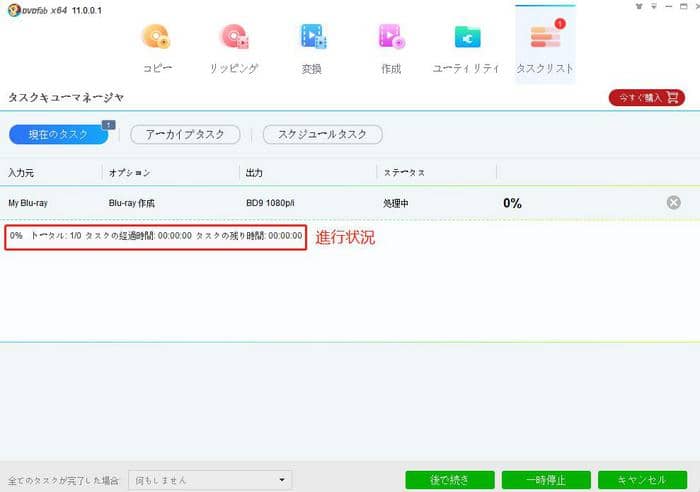
Task: Select the 現在のタスク tab
Action: (57, 134)
